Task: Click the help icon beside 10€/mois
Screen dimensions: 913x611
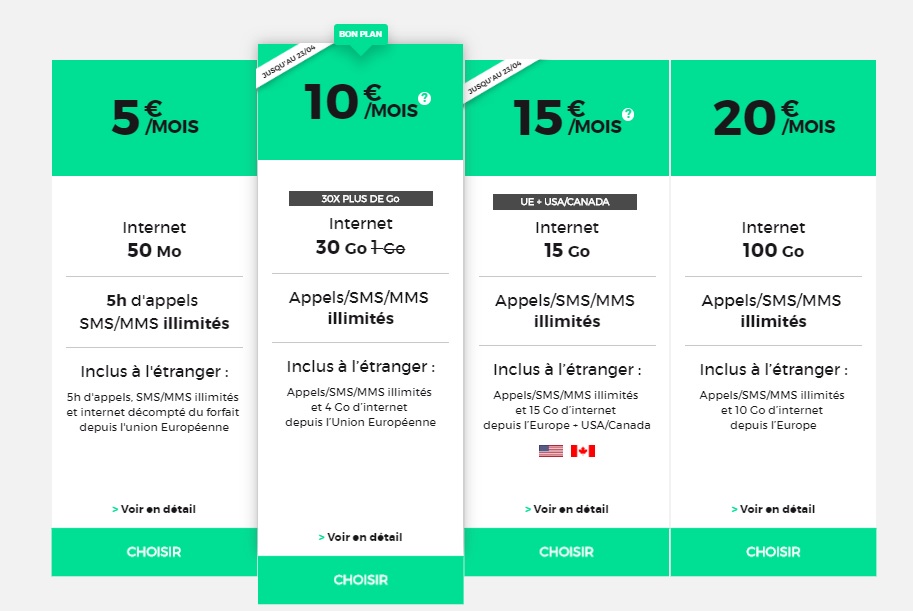Action: click(424, 98)
